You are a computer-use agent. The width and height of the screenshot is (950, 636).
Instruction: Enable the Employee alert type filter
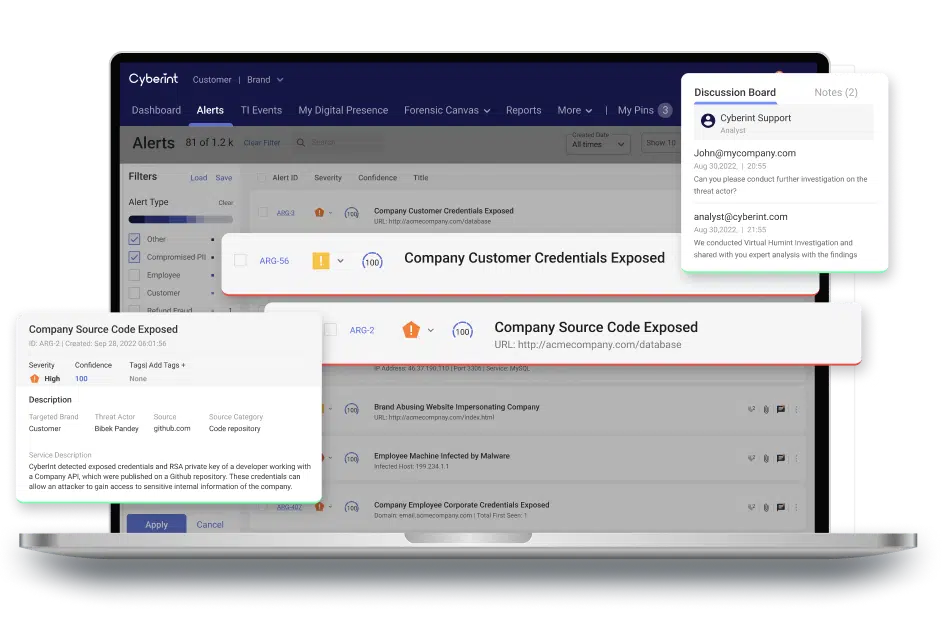[134, 275]
